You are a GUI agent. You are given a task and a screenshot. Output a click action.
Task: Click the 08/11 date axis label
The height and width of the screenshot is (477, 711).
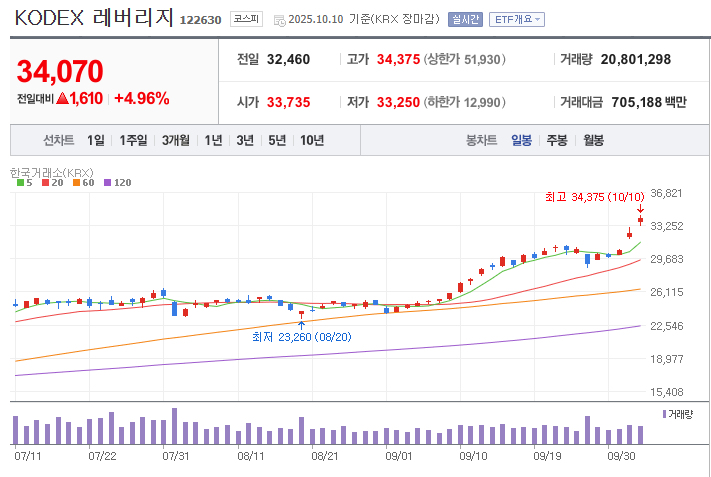(250, 456)
